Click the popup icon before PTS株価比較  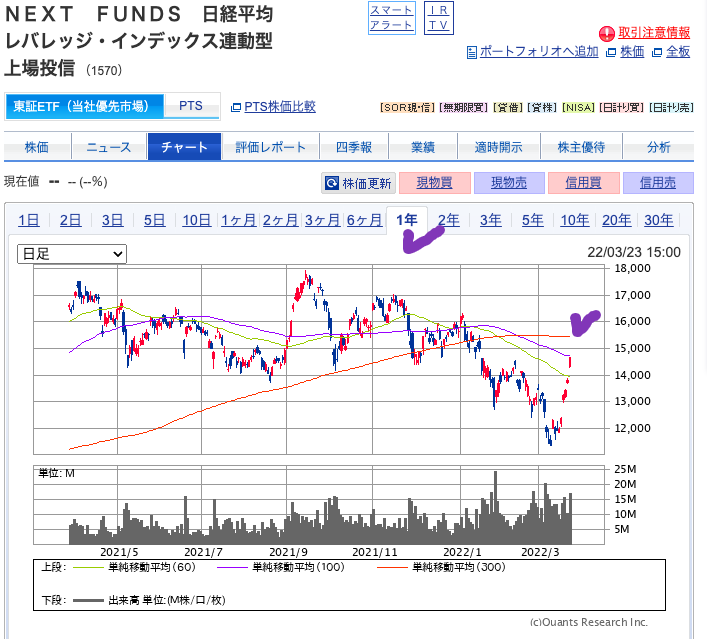pyautogui.click(x=235, y=107)
